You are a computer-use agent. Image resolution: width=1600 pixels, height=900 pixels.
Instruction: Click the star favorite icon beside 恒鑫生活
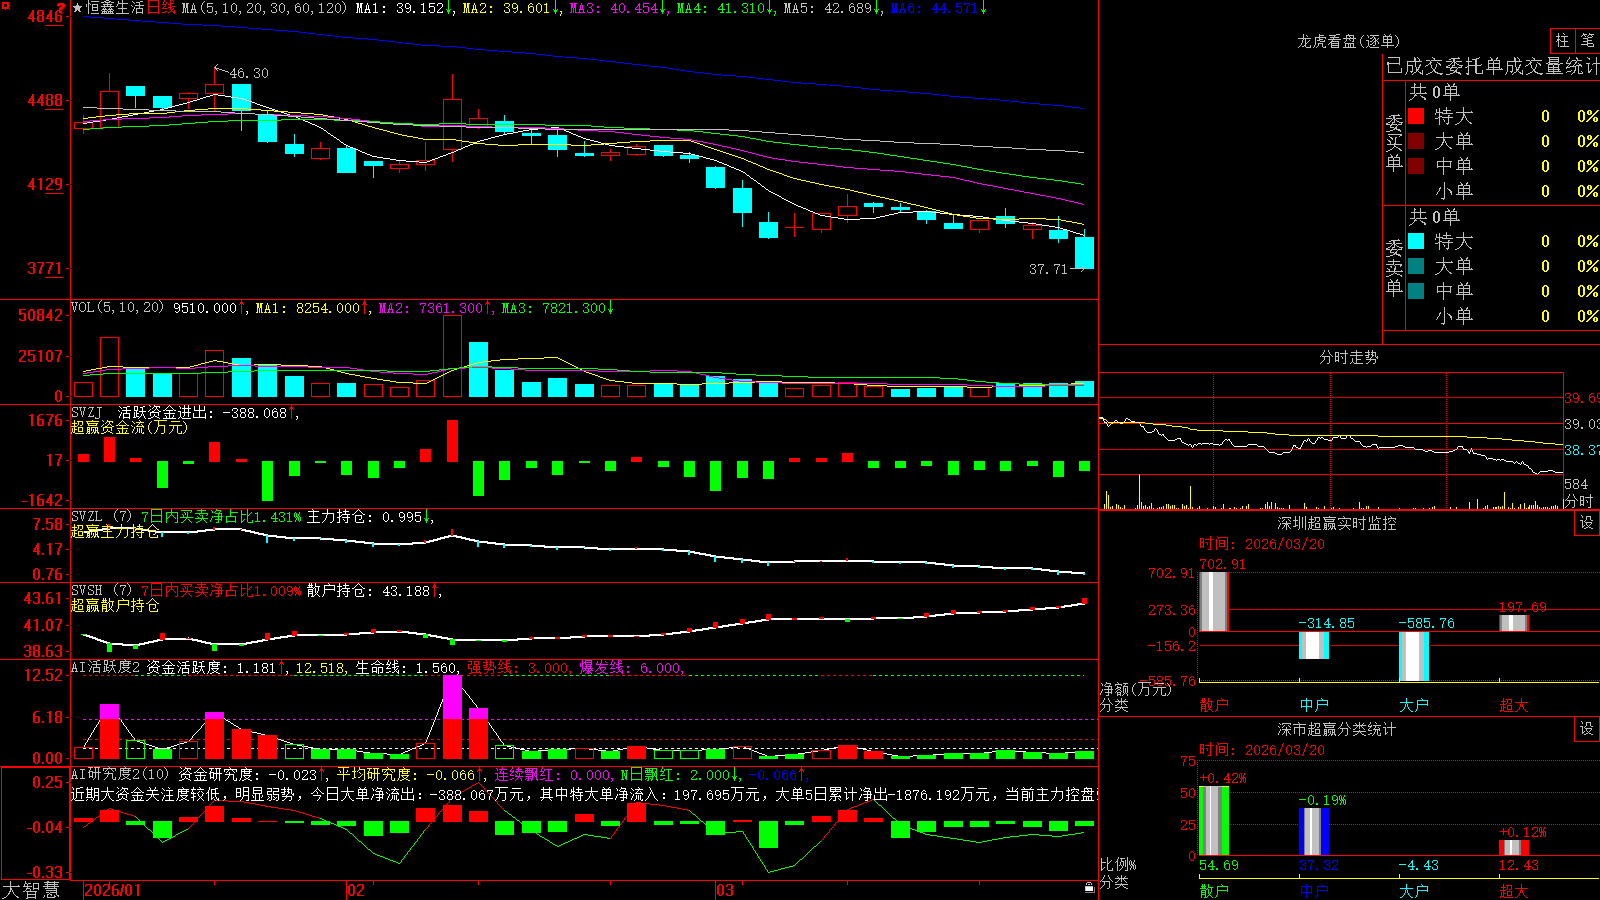(x=78, y=8)
